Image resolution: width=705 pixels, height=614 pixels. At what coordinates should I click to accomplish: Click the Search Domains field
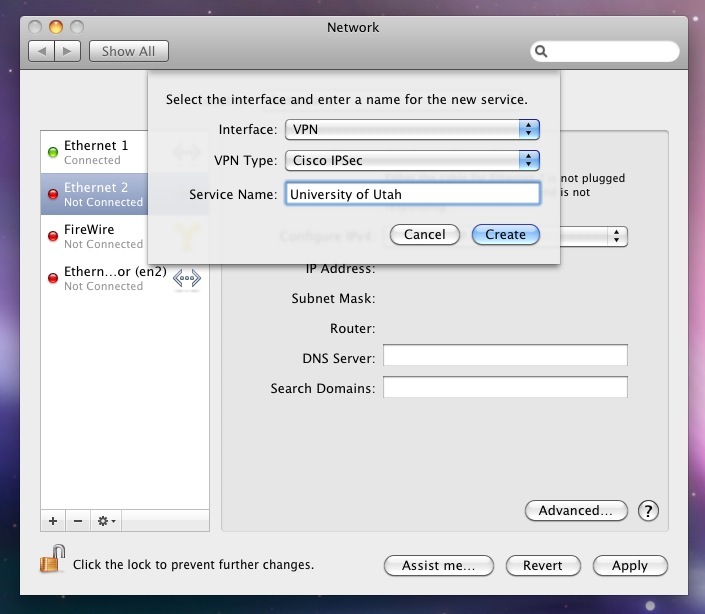505,387
